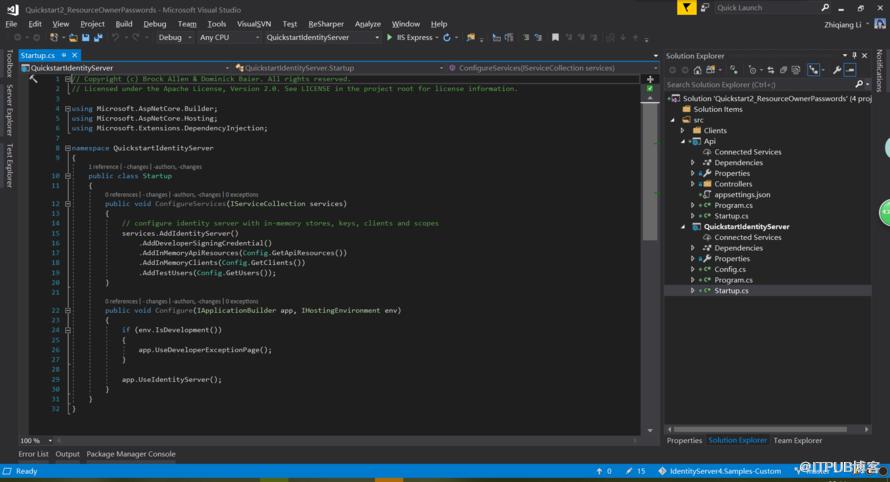Open the Error List tab
The height and width of the screenshot is (482, 890).
pyautogui.click(x=33, y=454)
